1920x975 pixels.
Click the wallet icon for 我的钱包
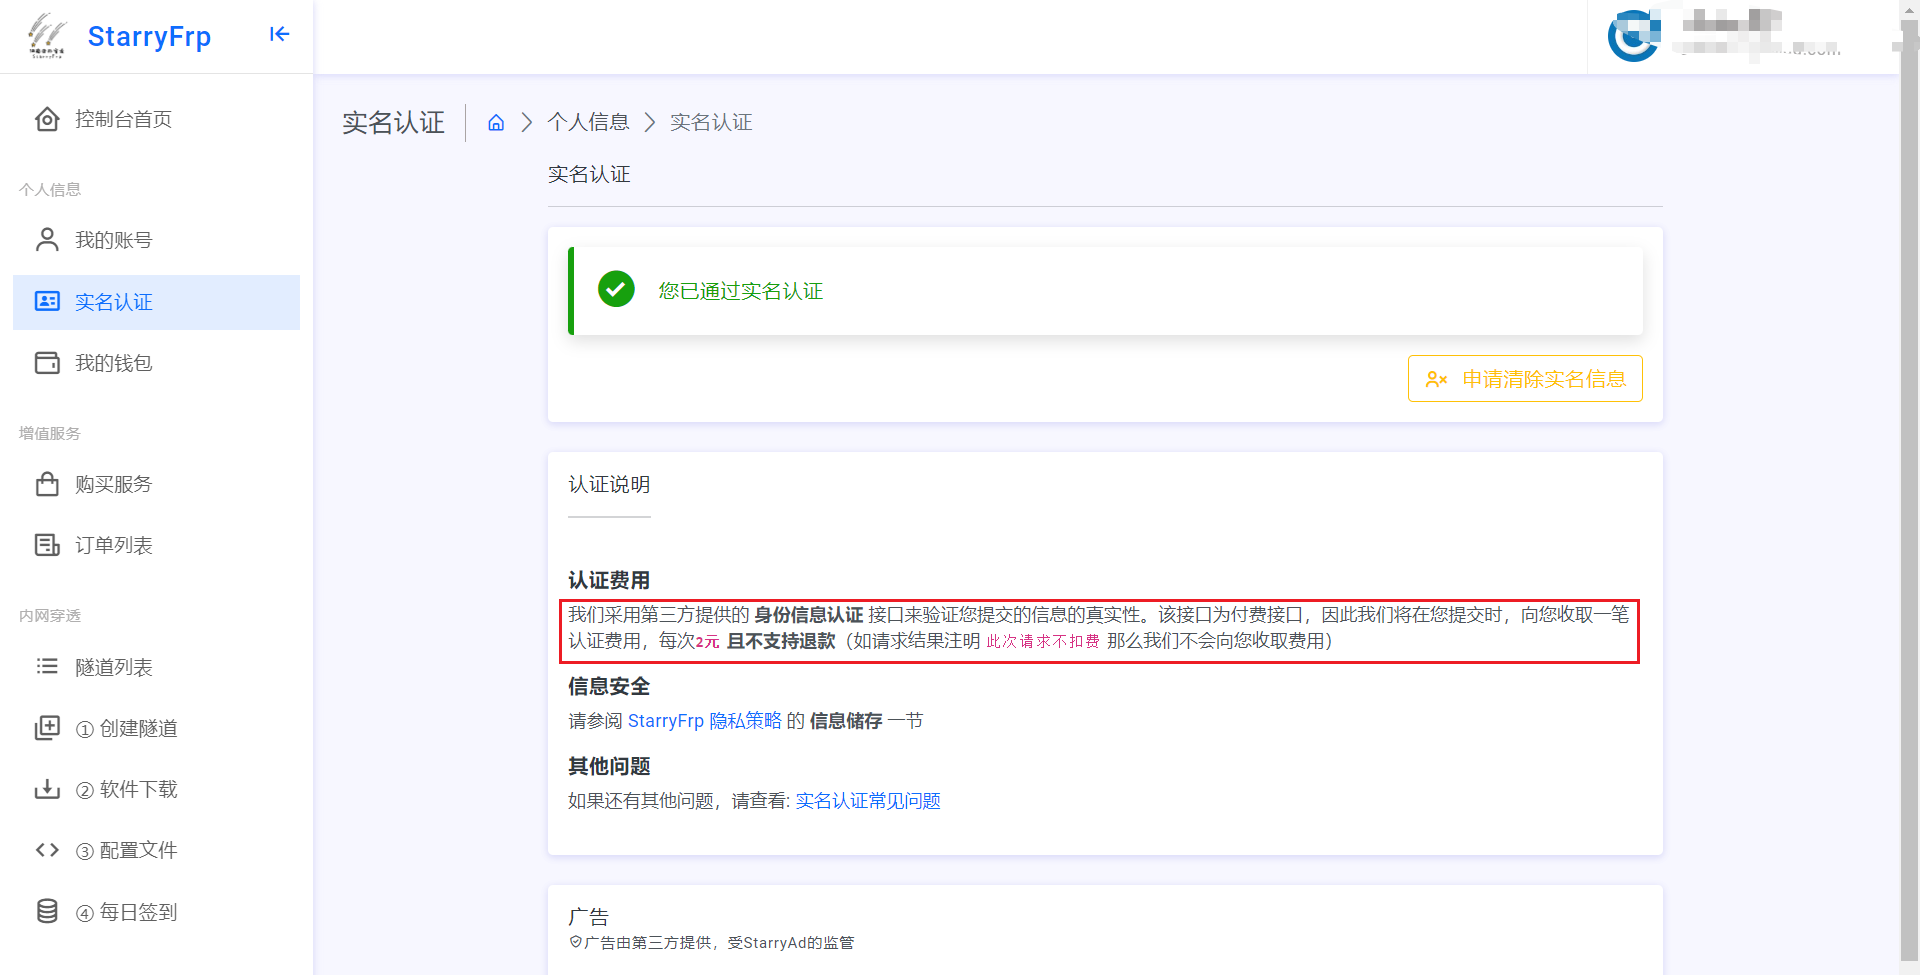[x=47, y=362]
